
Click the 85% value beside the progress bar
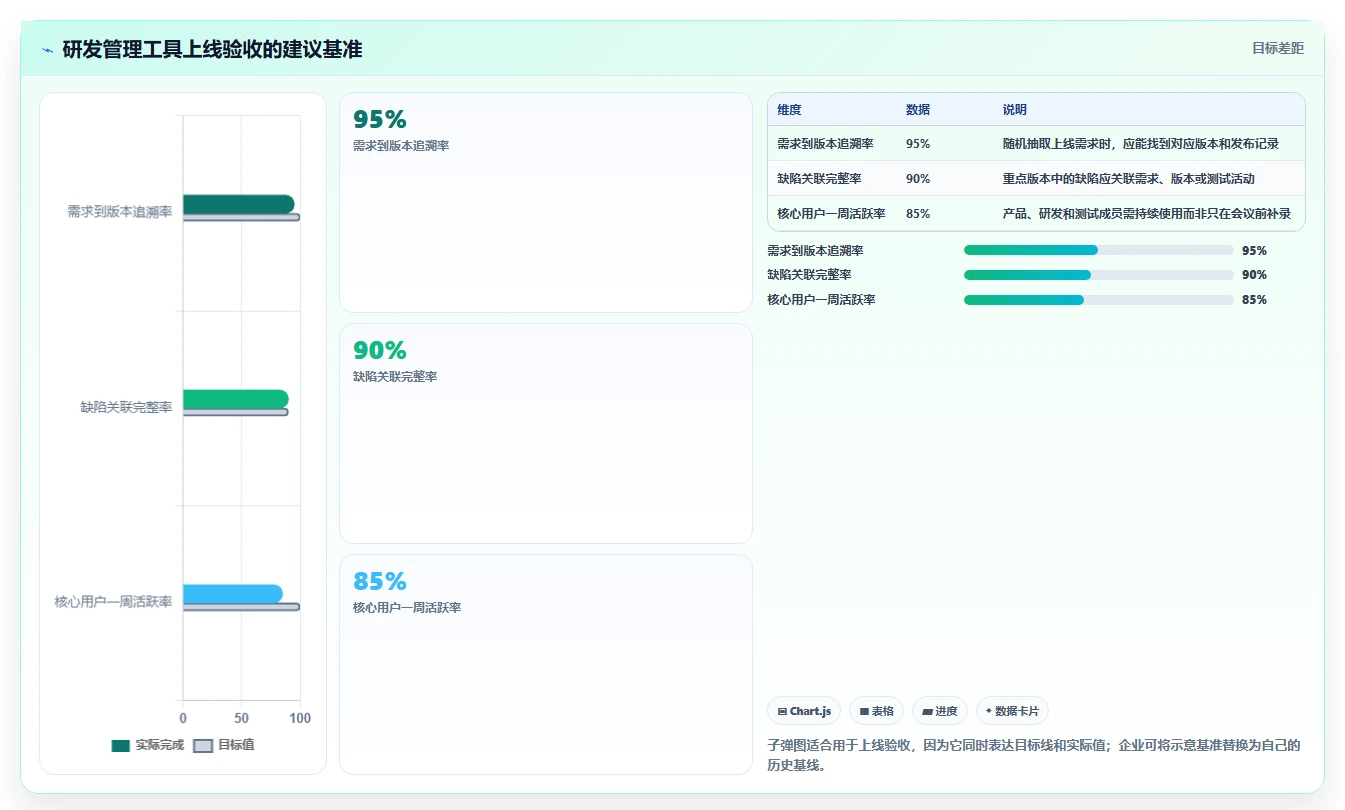point(1254,300)
